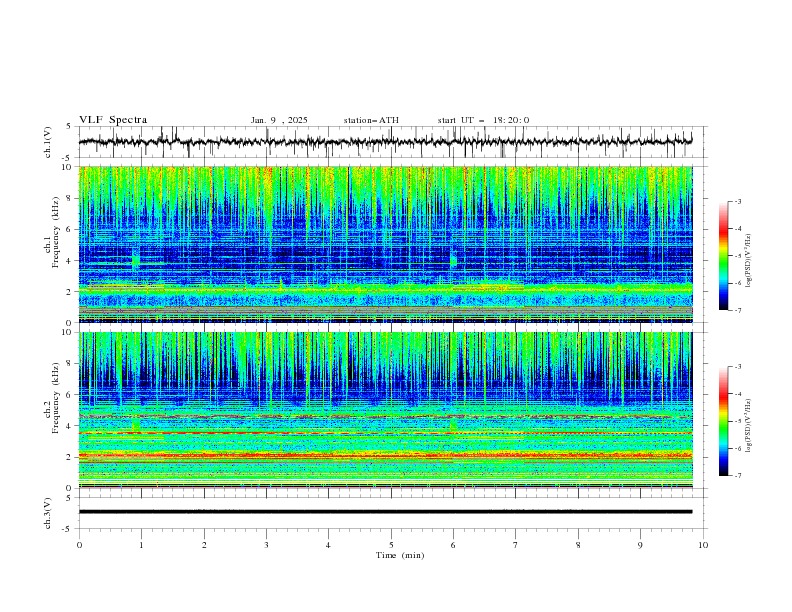792x612 pixels.
Task: Click the "VLF Spectra" plot title
Action: pyautogui.click(x=113, y=120)
